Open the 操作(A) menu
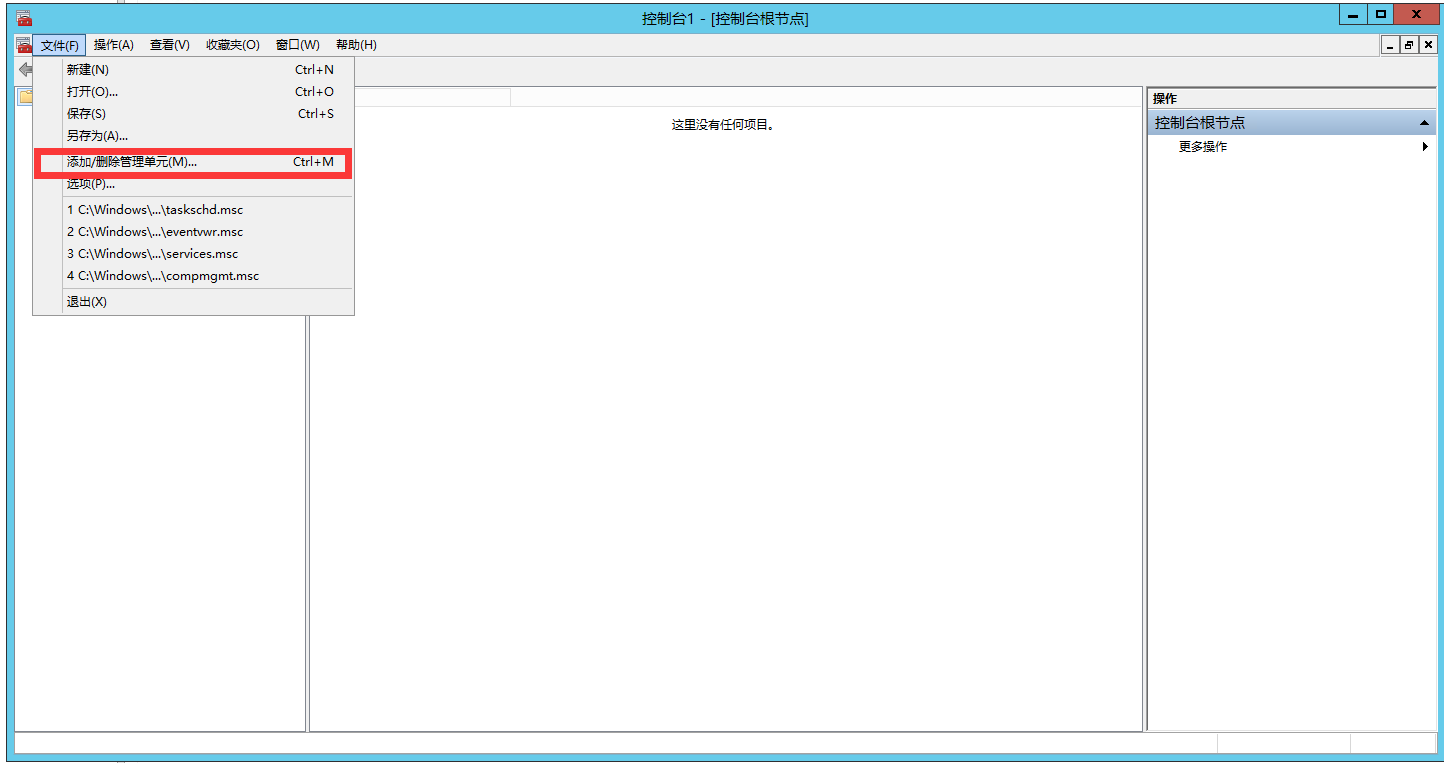 coord(114,45)
